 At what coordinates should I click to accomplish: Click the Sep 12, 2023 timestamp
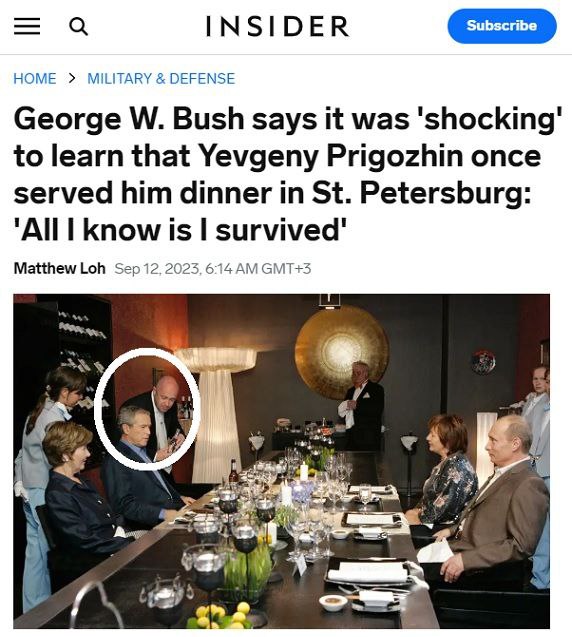click(213, 269)
